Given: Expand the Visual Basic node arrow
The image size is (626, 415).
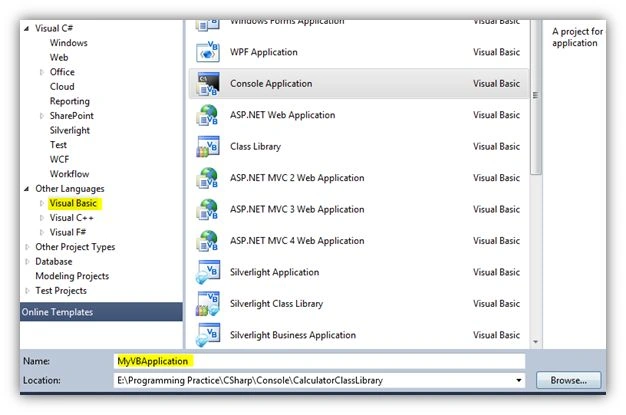Looking at the screenshot, I should [42, 203].
